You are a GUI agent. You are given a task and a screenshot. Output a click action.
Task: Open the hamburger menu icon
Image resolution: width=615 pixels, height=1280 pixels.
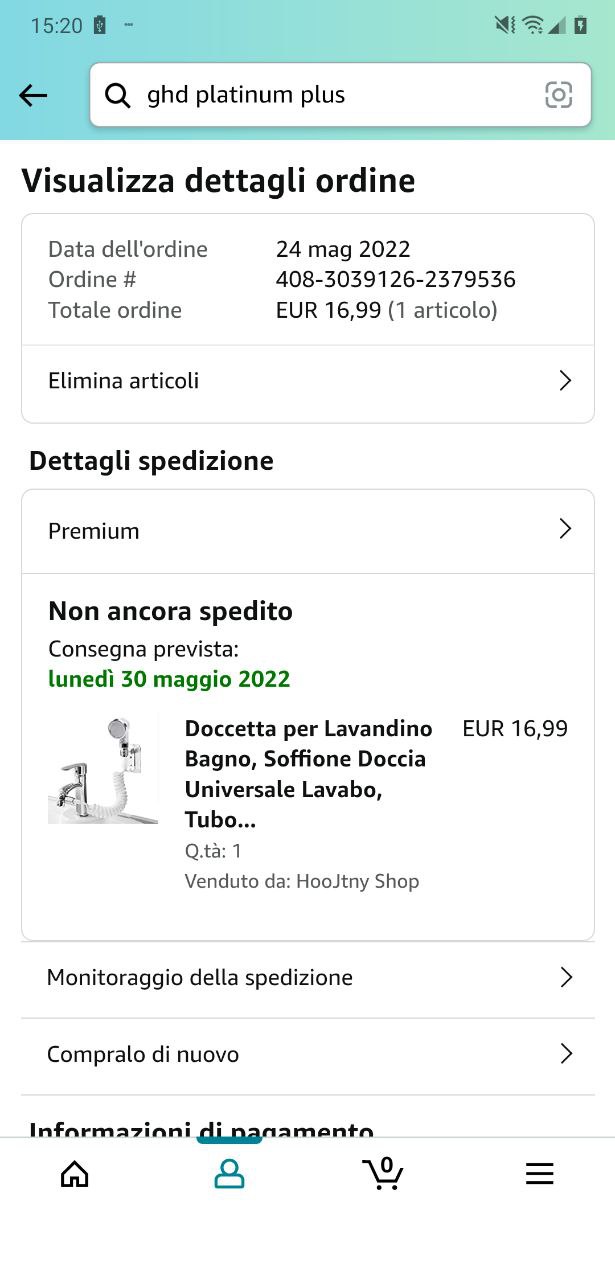(539, 1174)
